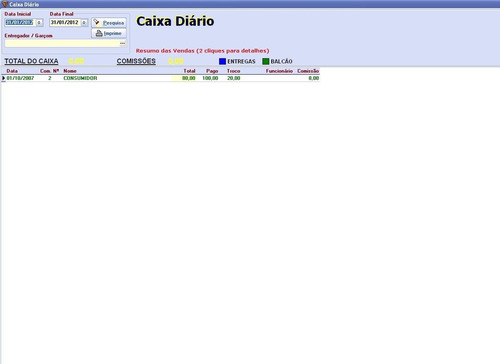Click the Pesquisa search button

point(109,23)
